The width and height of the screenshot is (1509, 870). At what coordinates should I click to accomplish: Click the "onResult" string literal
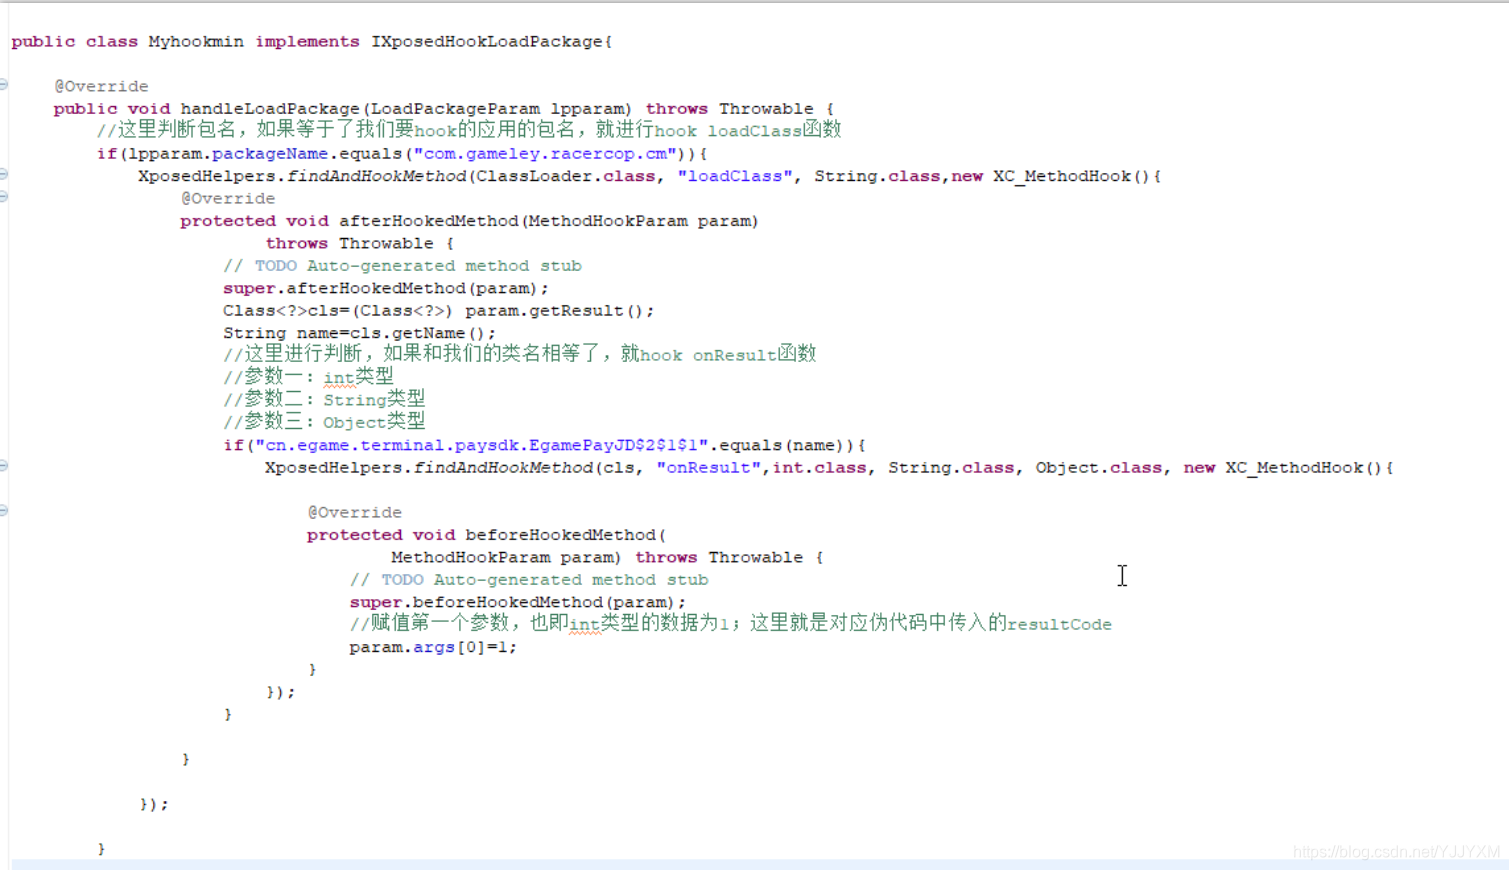tap(709, 468)
